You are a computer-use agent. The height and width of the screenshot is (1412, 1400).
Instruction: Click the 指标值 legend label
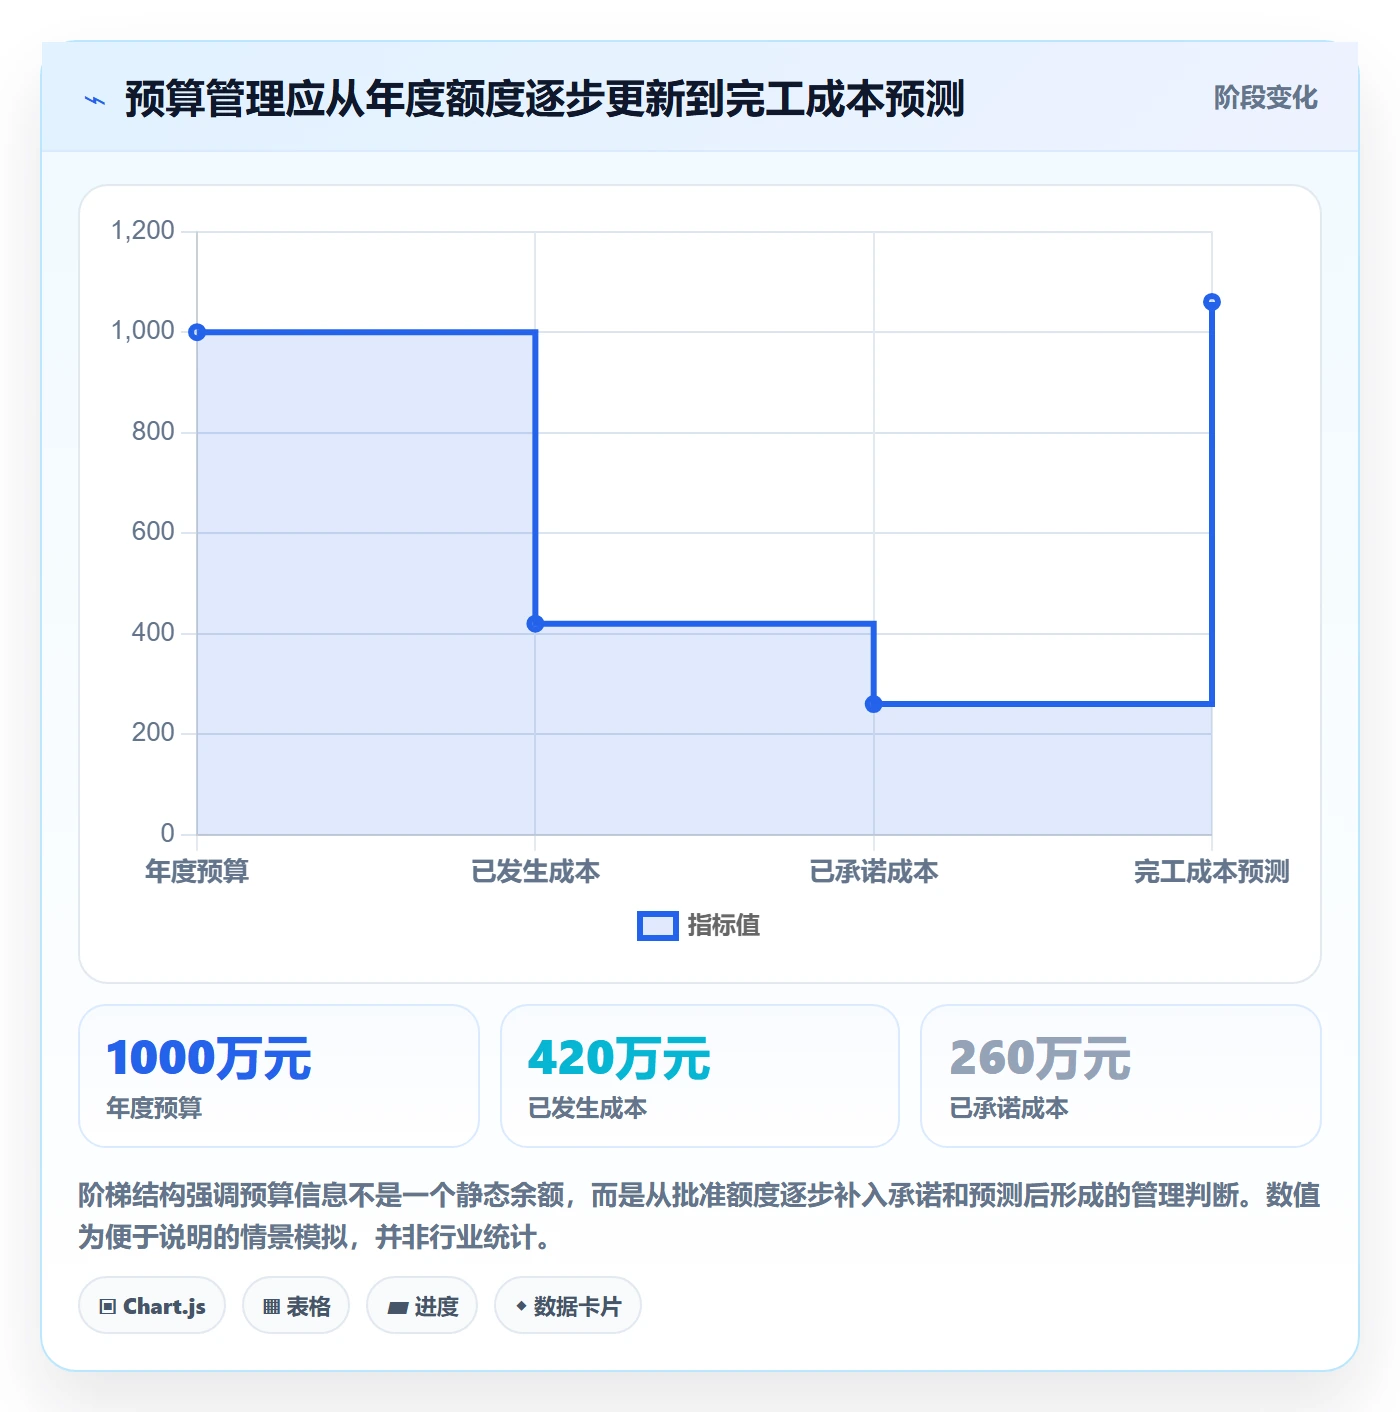click(x=724, y=926)
